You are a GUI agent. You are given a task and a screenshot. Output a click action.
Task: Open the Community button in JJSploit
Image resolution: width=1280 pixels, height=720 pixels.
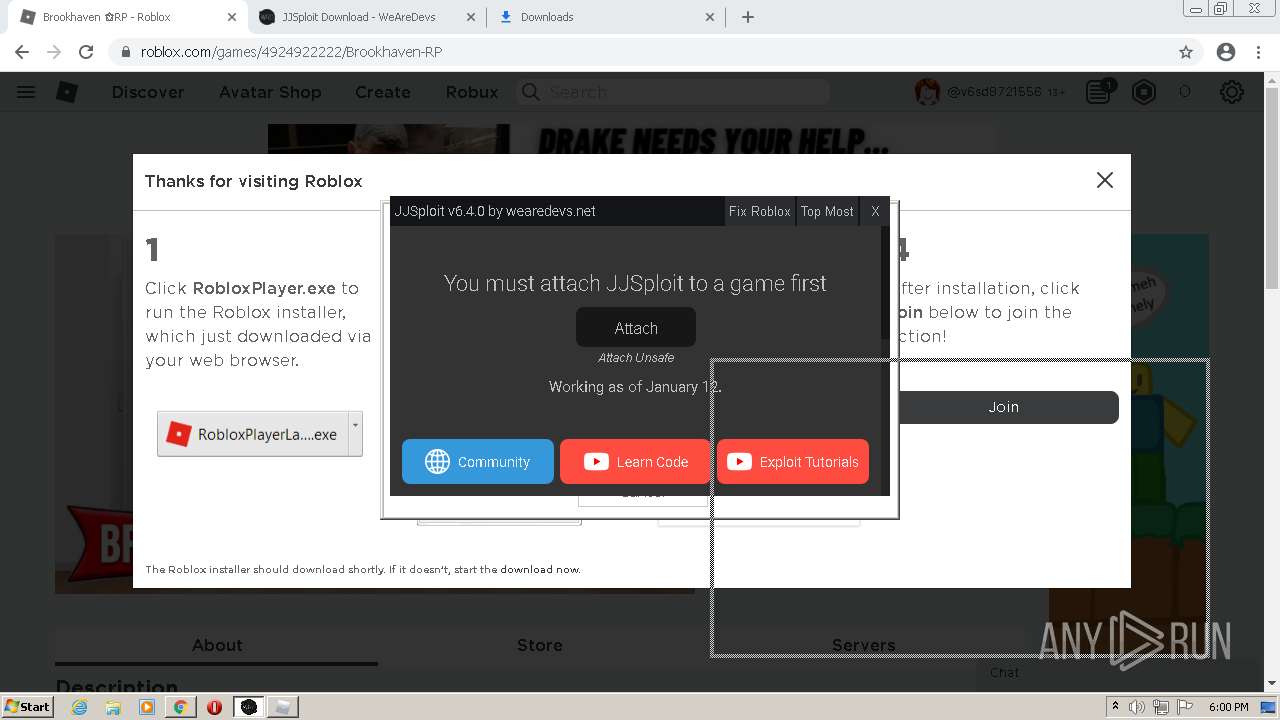pos(478,462)
